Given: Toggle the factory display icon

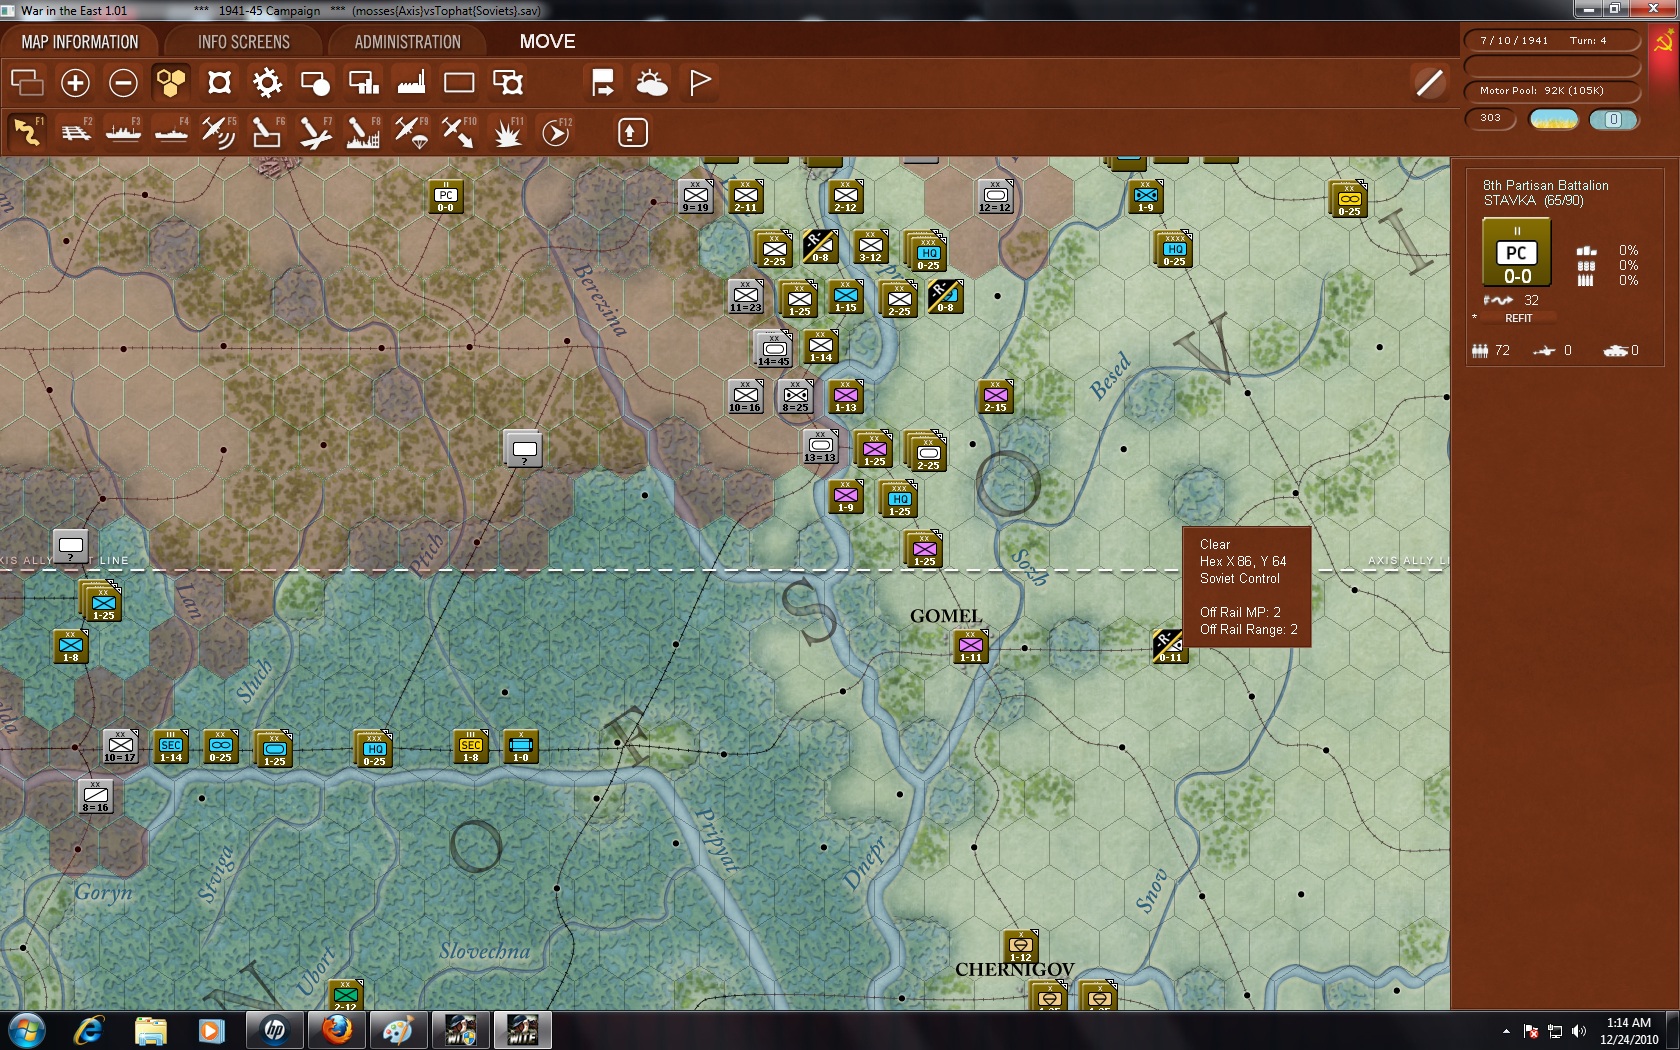Looking at the screenshot, I should (411, 82).
